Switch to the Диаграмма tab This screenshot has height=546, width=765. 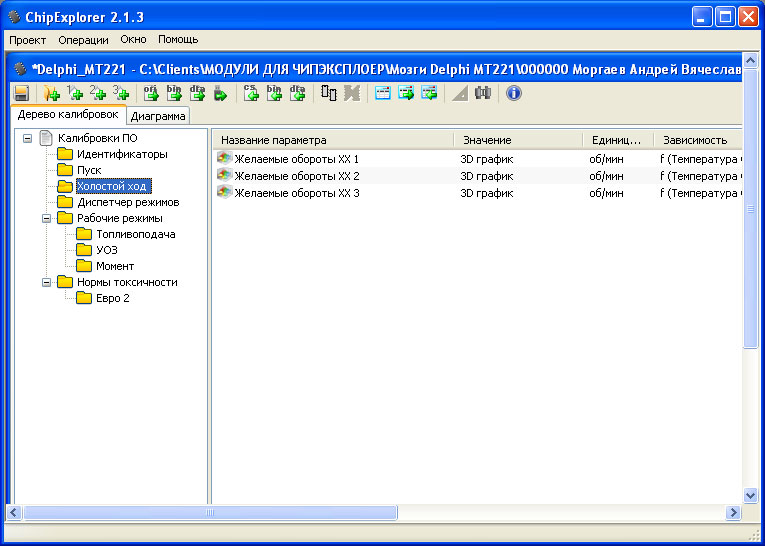[157, 116]
